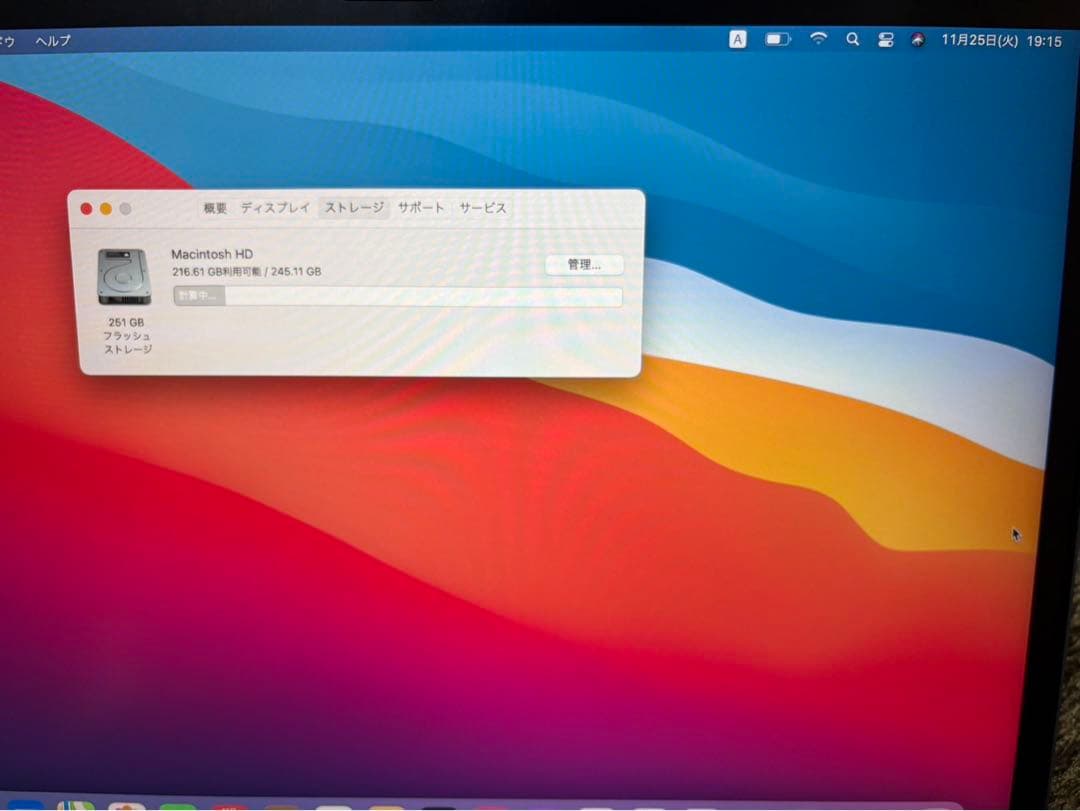Click the Macintosh HD disk icon
This screenshot has height=811, width=1080.
pos(122,277)
